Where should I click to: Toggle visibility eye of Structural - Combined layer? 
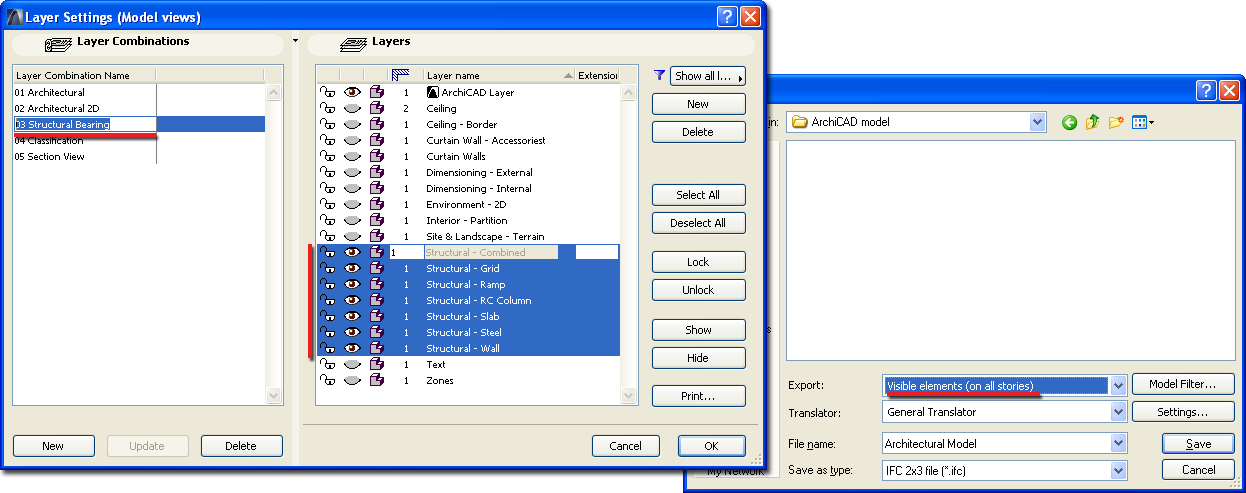[x=352, y=253]
